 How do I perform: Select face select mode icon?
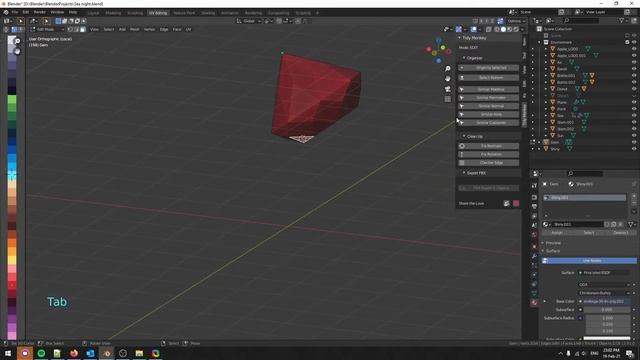[83, 29]
